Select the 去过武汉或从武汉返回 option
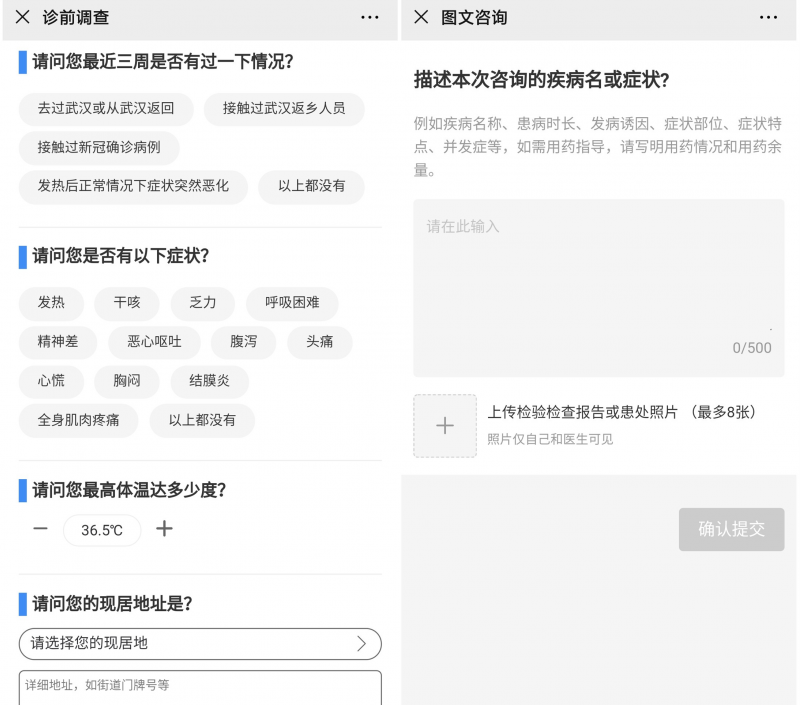 pos(106,108)
